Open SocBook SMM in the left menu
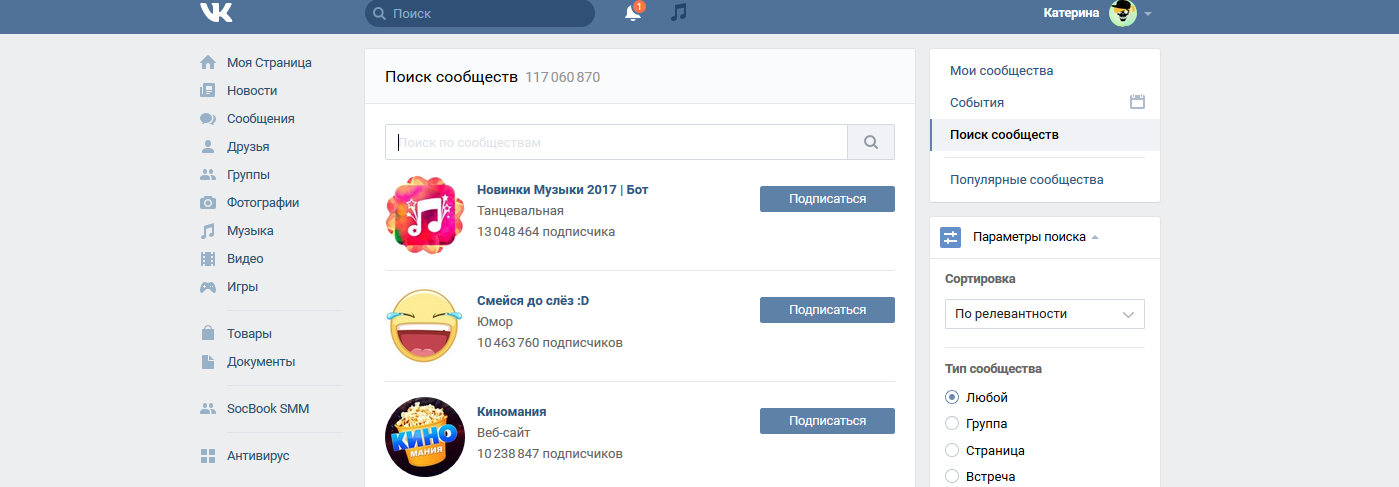Viewport: 1399px width, 487px height. (x=266, y=408)
